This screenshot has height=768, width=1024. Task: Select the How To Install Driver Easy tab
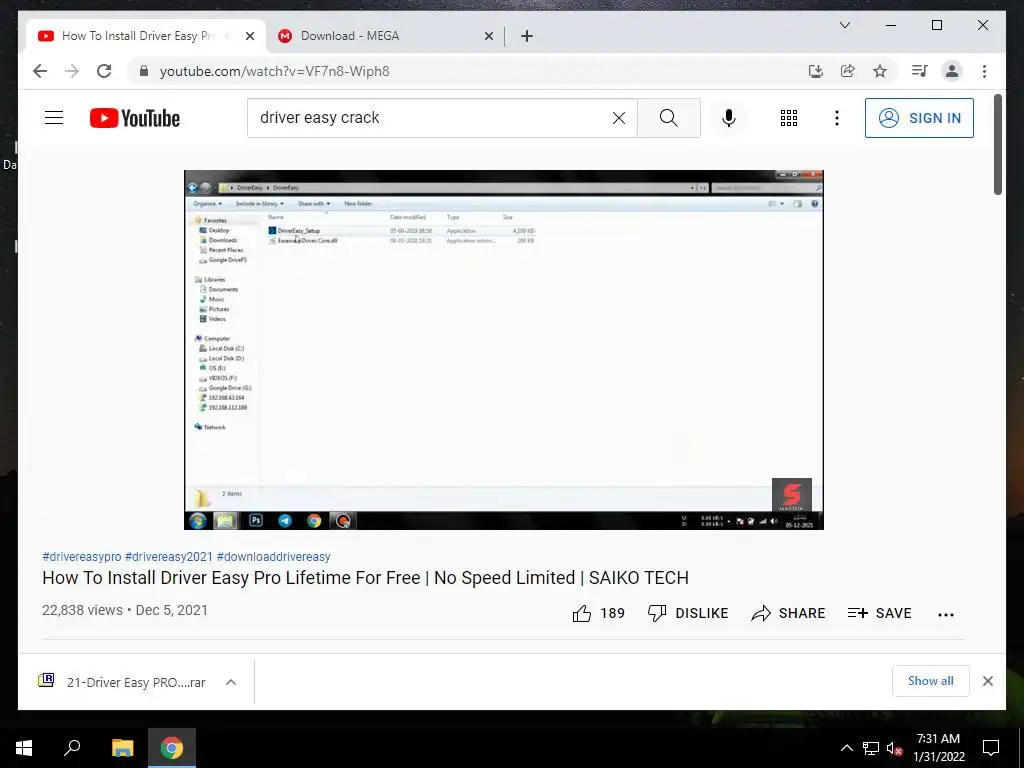click(137, 36)
